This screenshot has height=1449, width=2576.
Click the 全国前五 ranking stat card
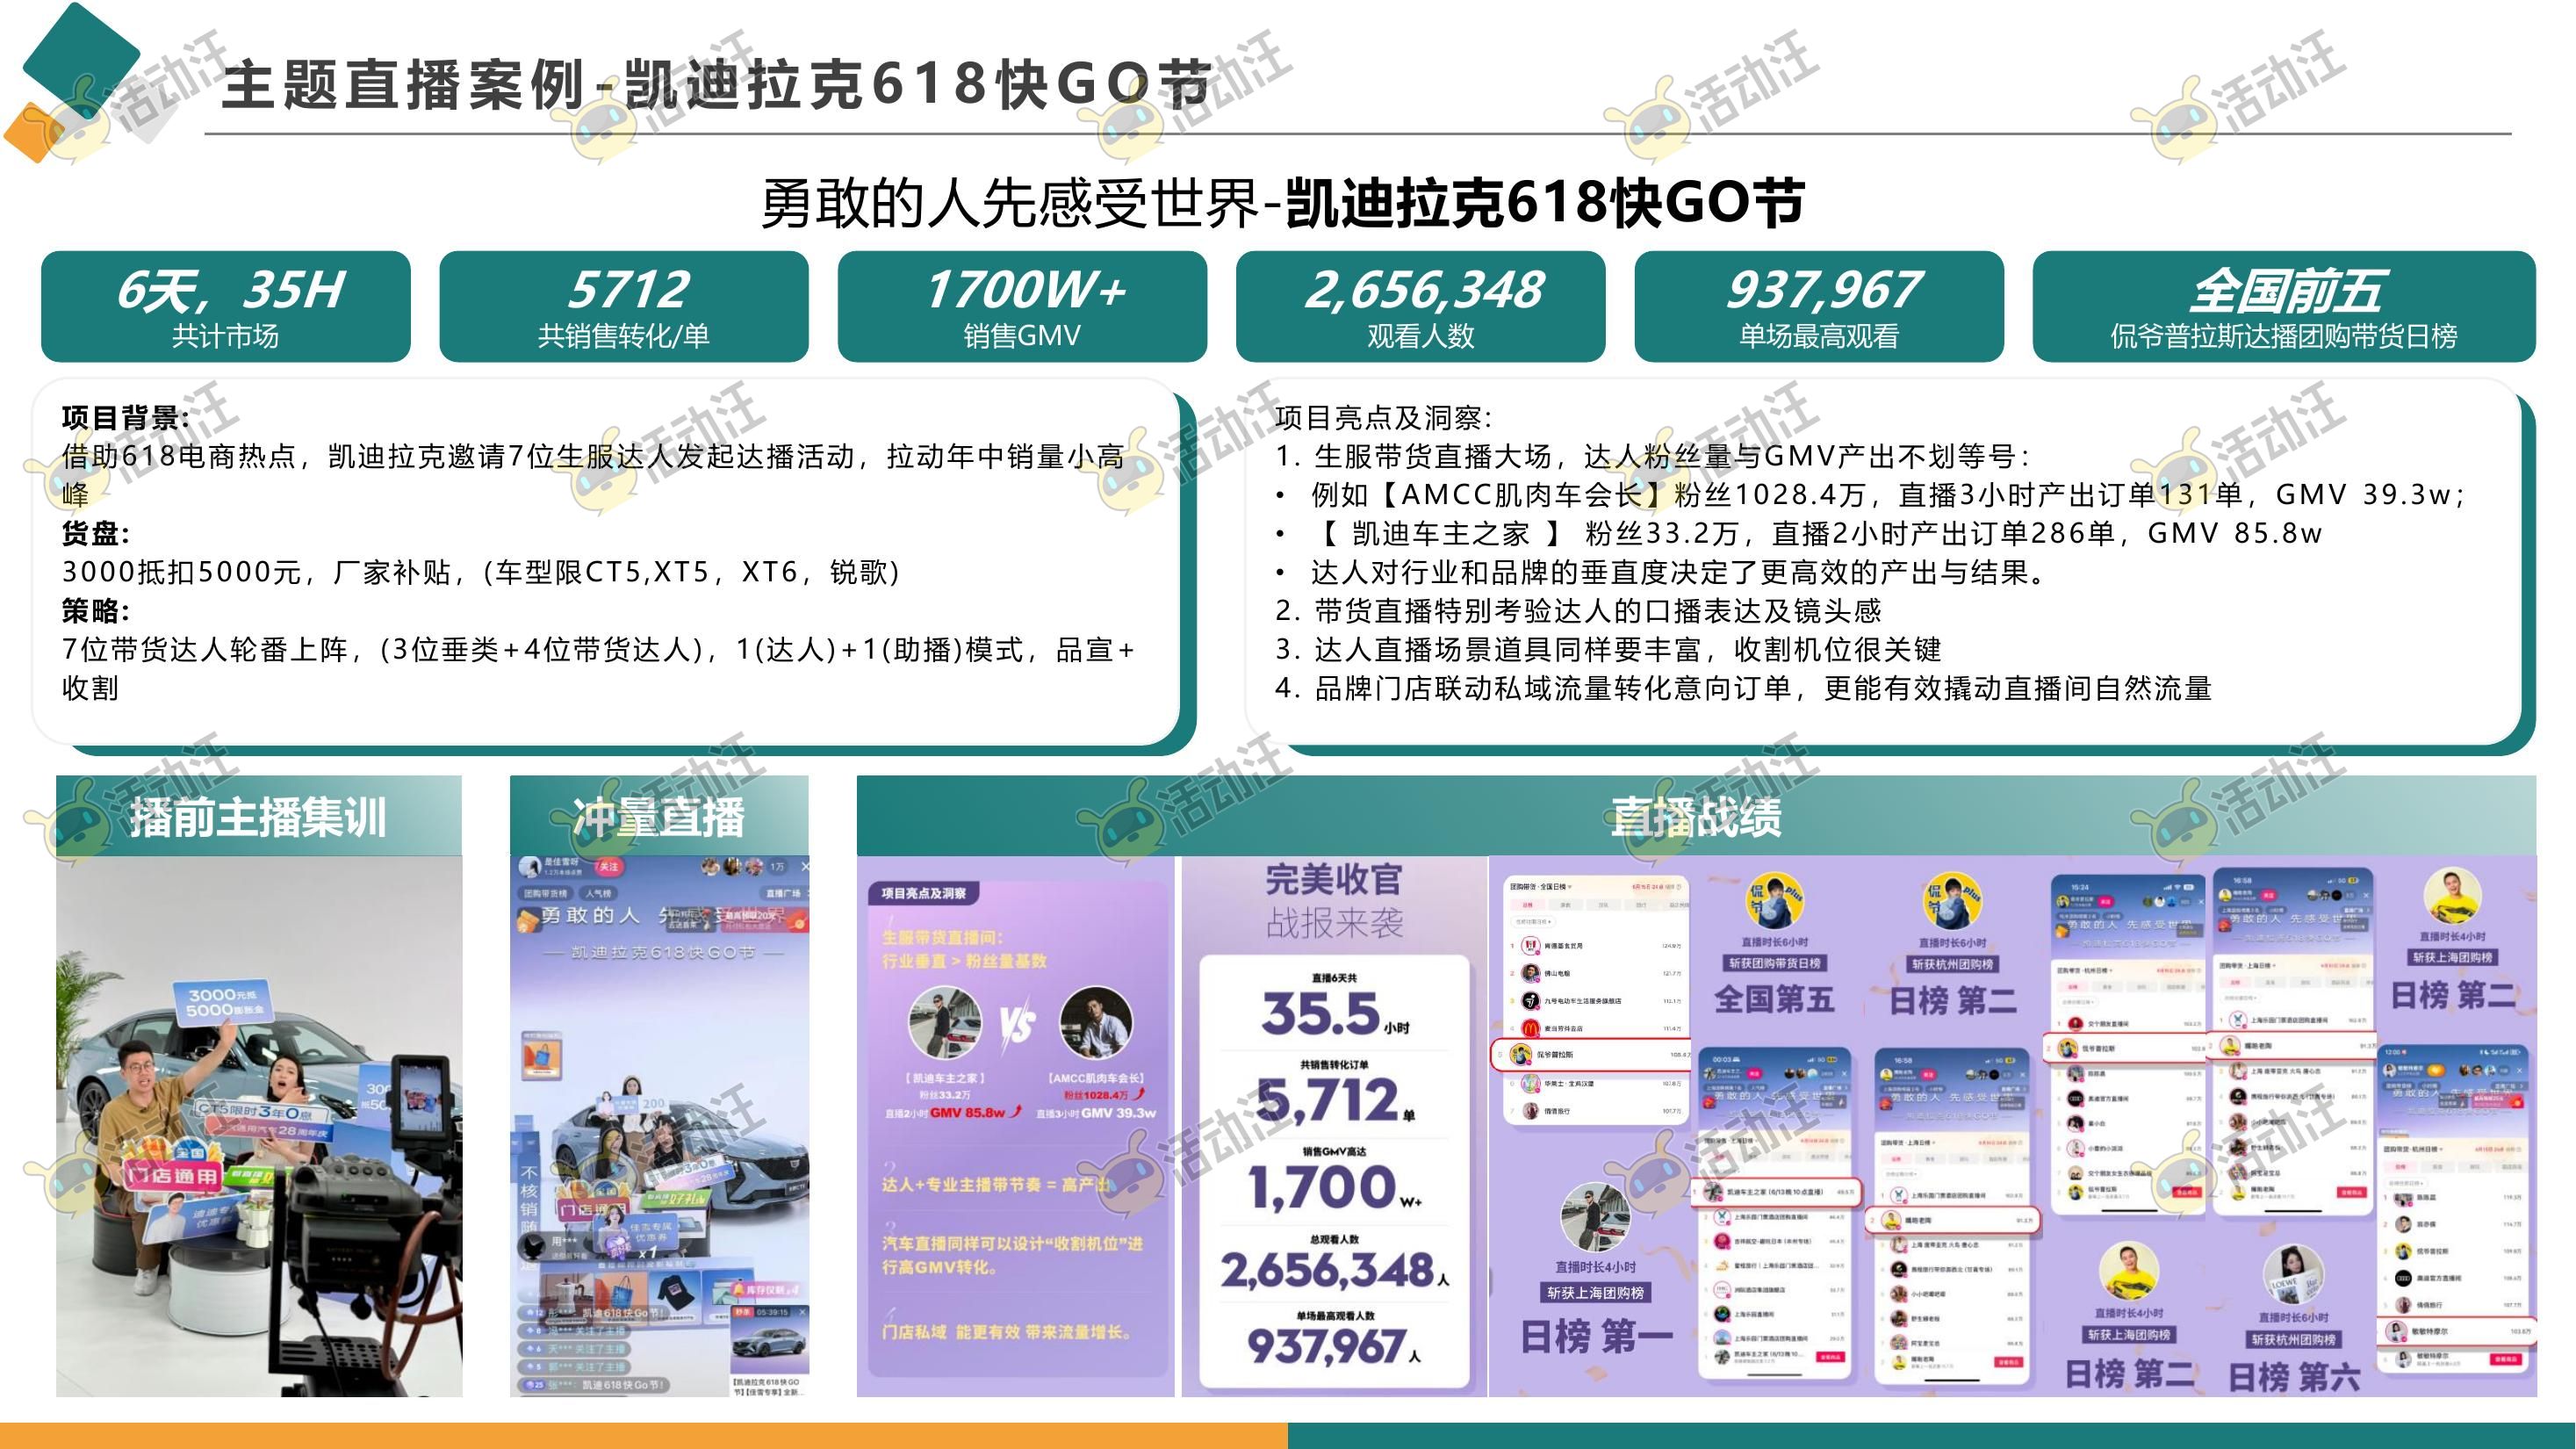pos(2283,306)
